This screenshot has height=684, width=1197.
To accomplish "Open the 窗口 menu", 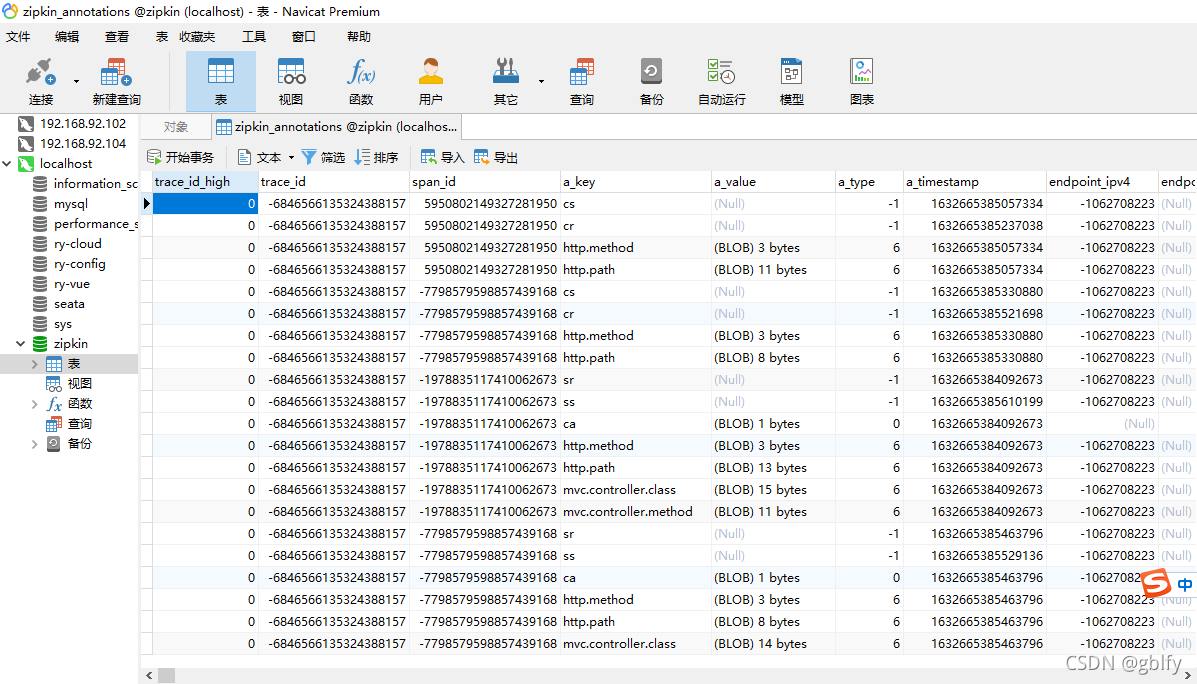I will click(304, 37).
